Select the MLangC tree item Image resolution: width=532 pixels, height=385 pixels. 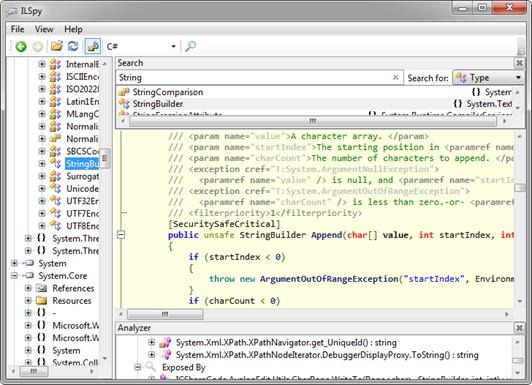(82, 114)
